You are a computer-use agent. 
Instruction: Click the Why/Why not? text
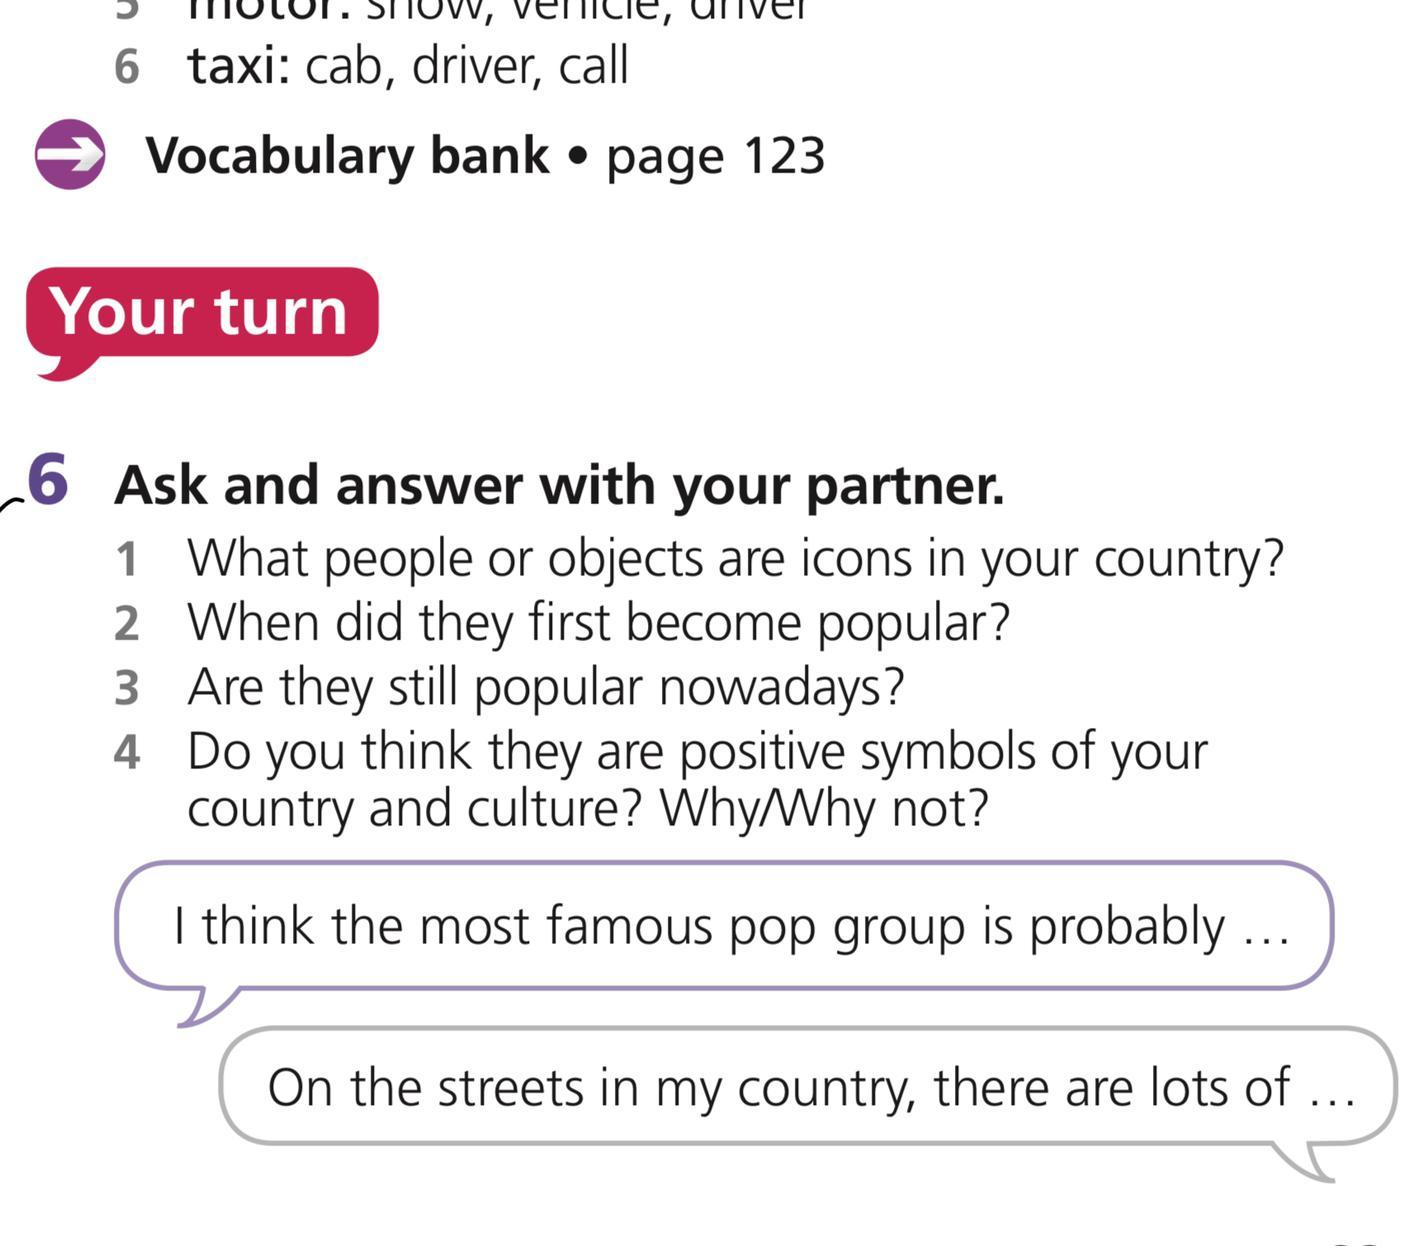point(823,808)
